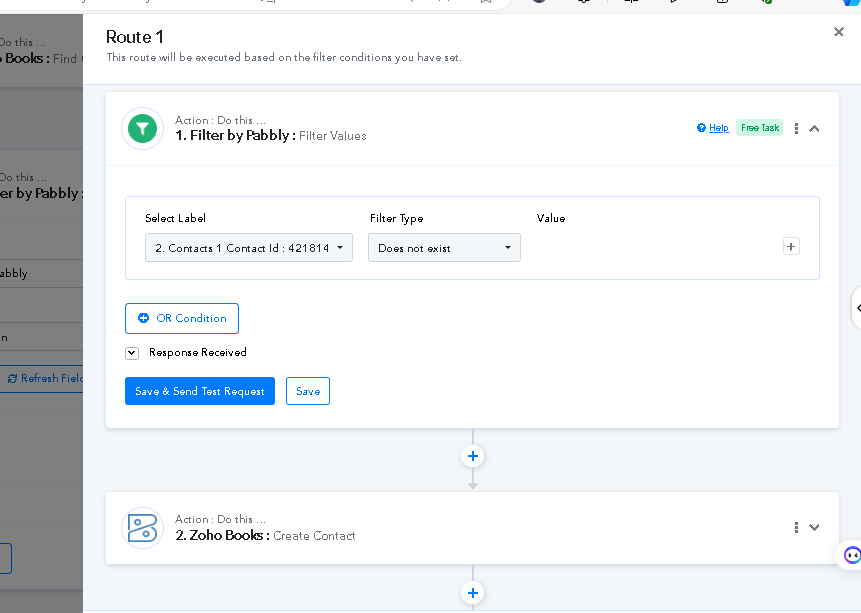Open the Select Label dropdown
Image resolution: width=861 pixels, height=613 pixels.
coord(249,248)
